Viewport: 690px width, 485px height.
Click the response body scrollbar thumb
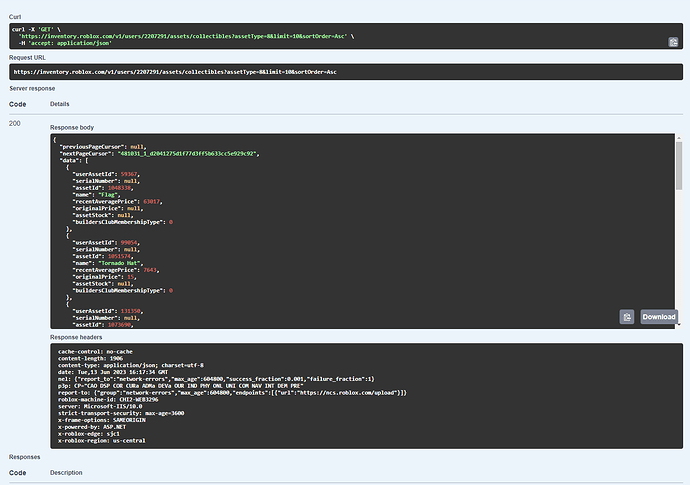[678, 172]
